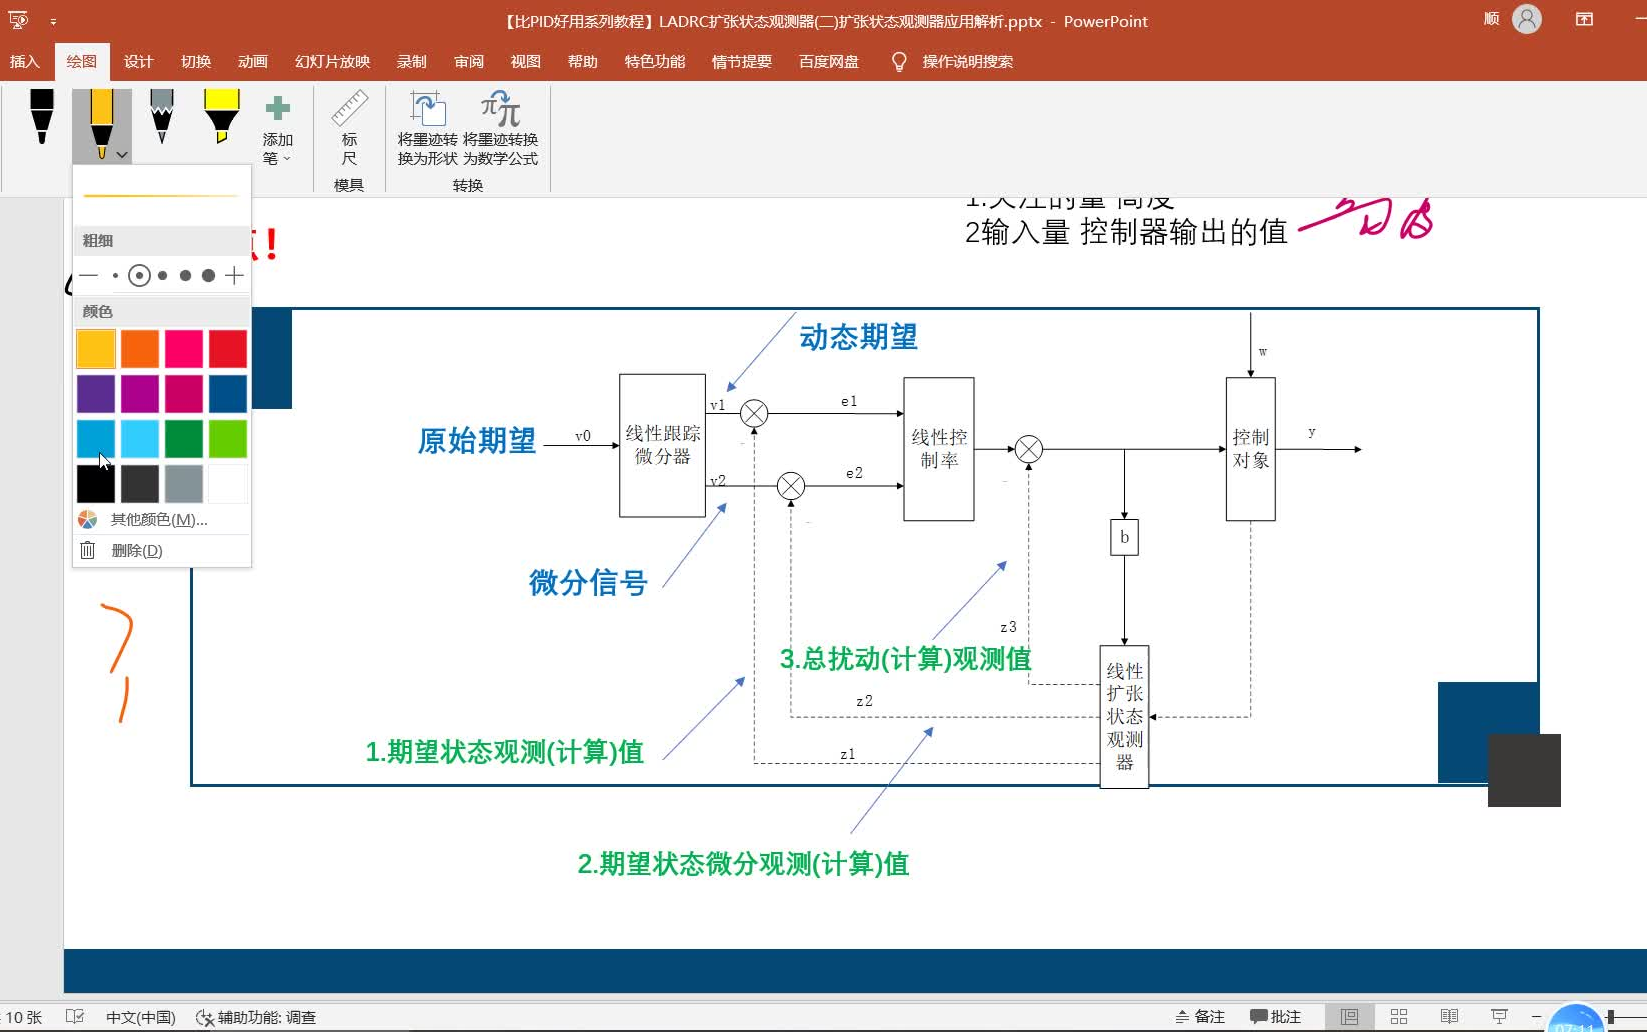Viewport: 1647px width, 1032px height.
Task: Click the lightbulb icon beside search
Action: click(899, 62)
